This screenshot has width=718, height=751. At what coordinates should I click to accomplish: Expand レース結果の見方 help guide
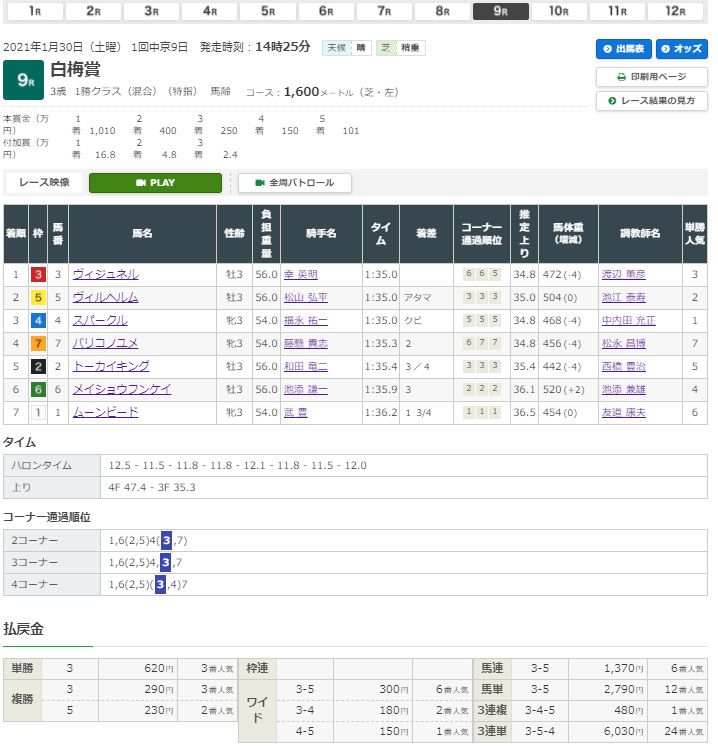(651, 101)
